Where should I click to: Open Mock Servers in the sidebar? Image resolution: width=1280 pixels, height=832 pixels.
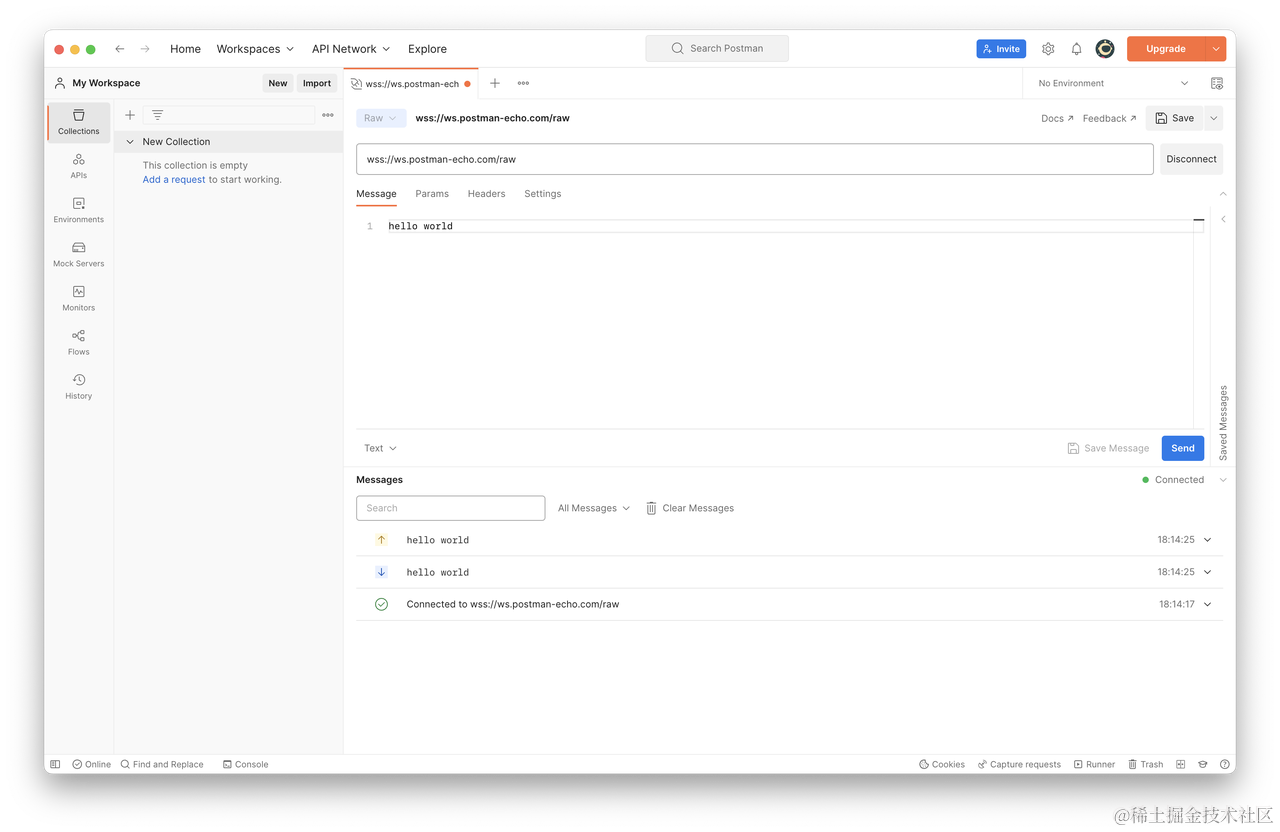(x=78, y=254)
